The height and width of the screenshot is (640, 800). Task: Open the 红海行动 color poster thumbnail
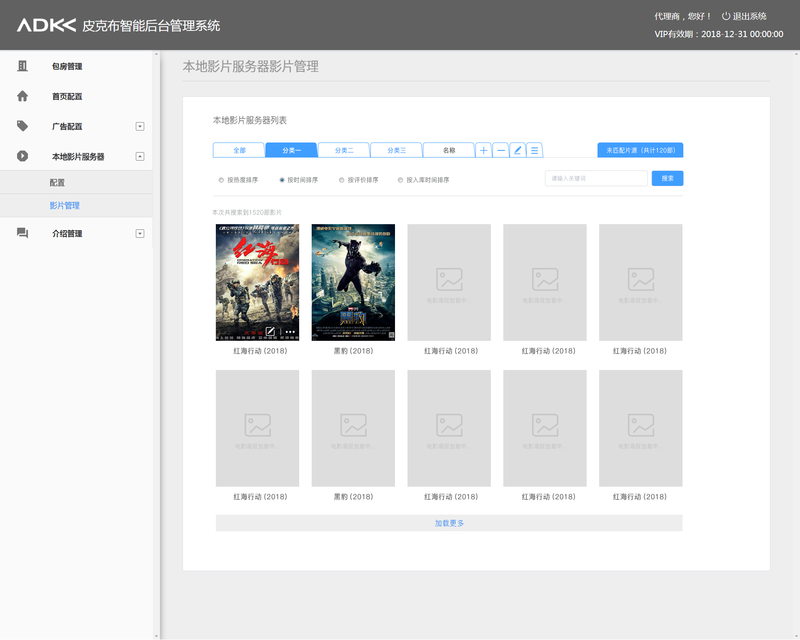click(x=257, y=282)
